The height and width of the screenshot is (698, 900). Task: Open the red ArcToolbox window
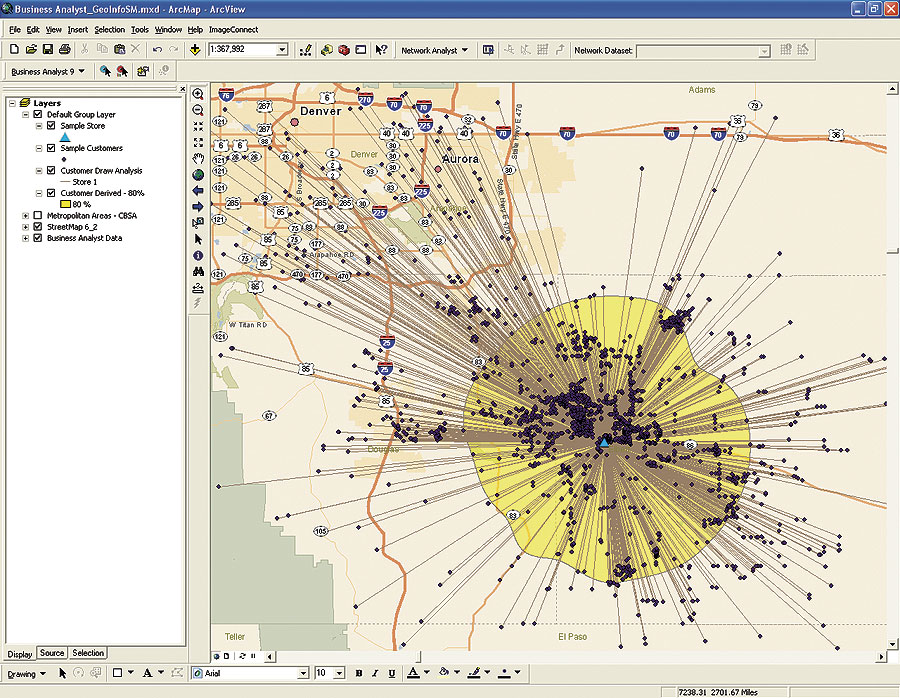pos(344,51)
